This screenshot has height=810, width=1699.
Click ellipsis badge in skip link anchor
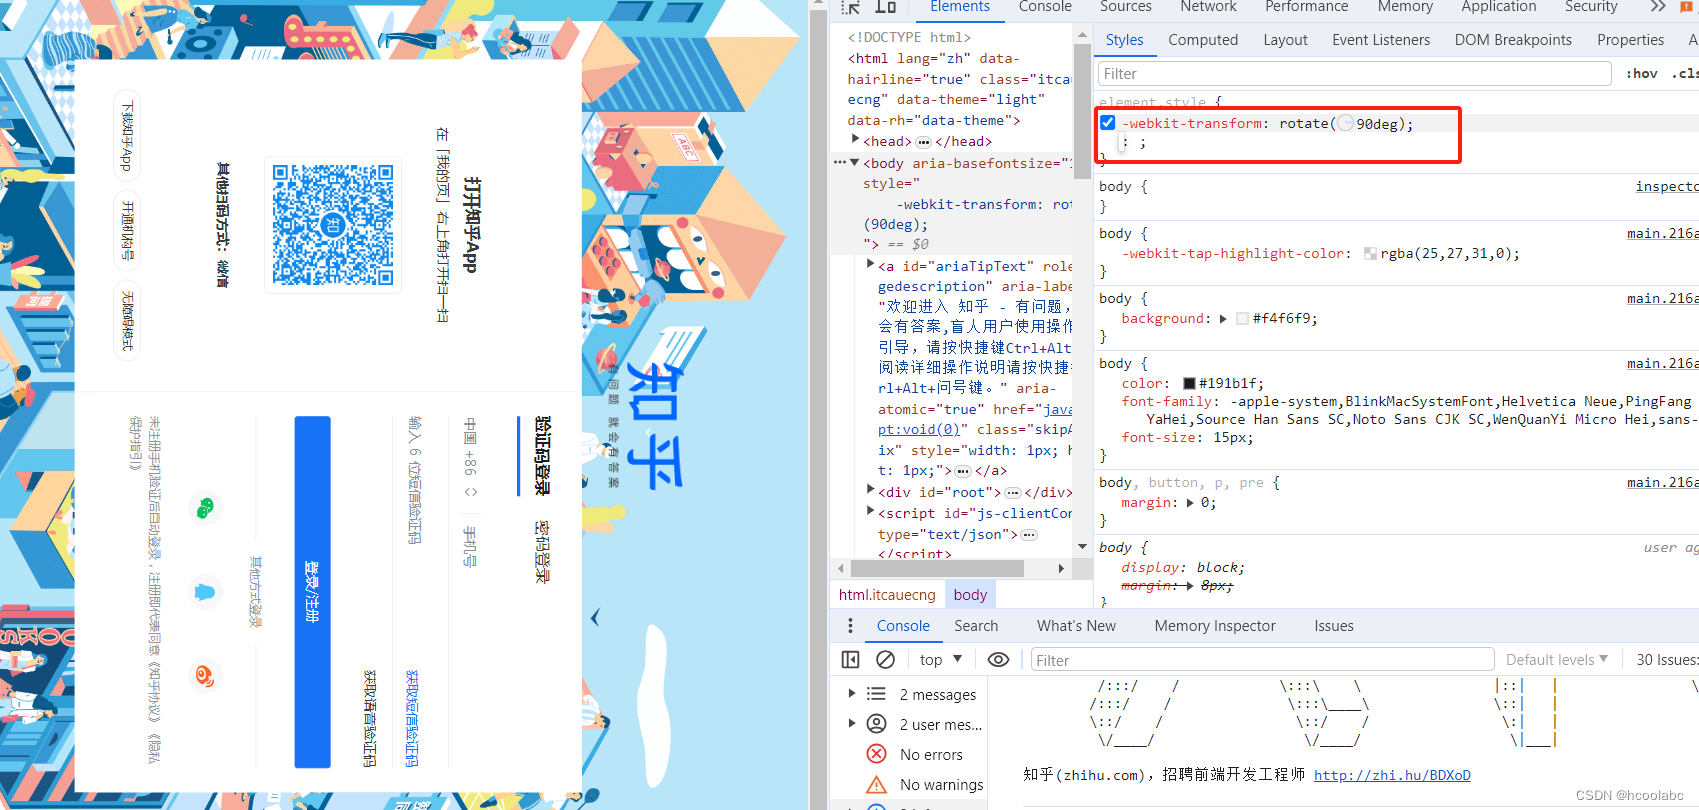963,471
